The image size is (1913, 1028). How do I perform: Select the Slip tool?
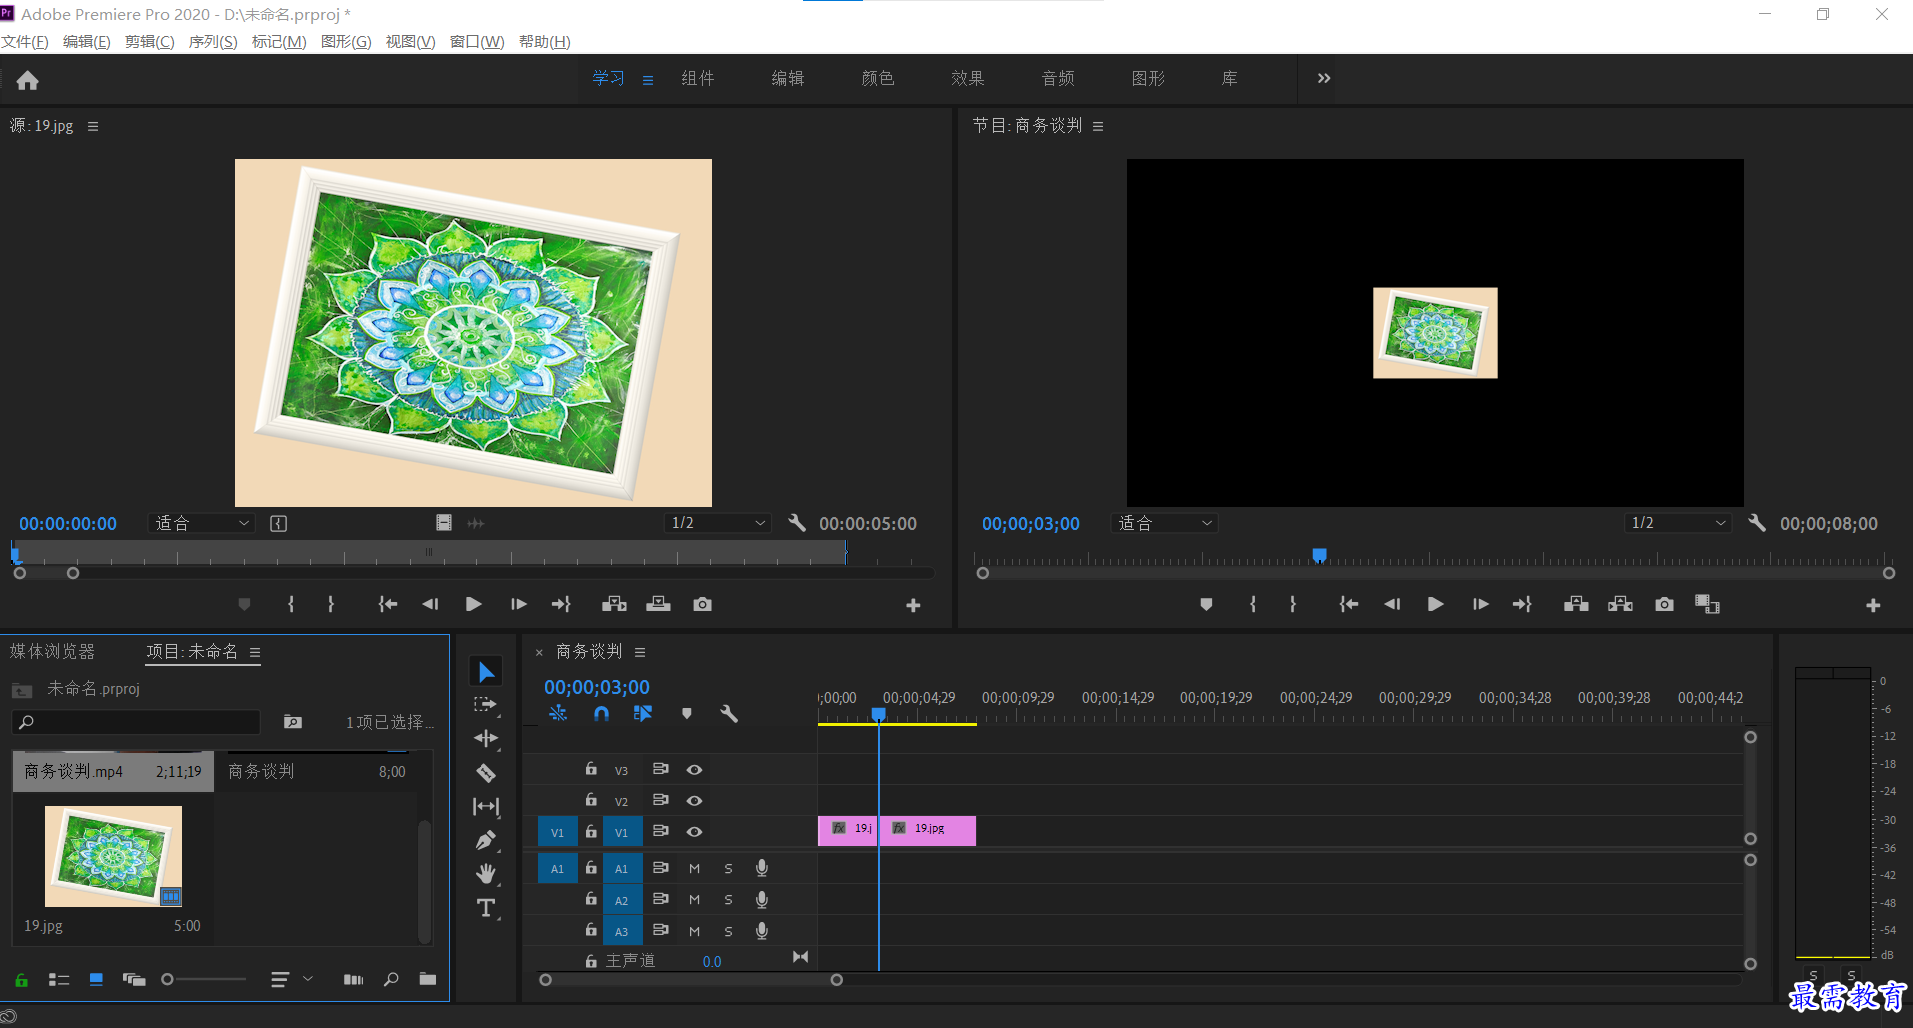486,806
